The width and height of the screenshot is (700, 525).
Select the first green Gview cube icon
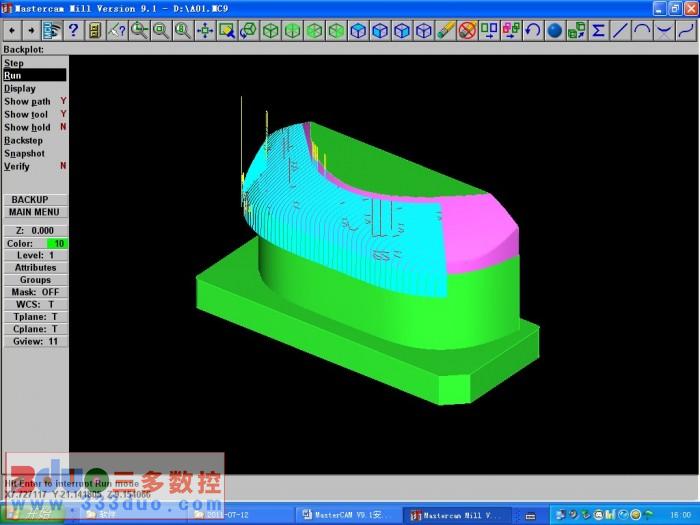271,30
